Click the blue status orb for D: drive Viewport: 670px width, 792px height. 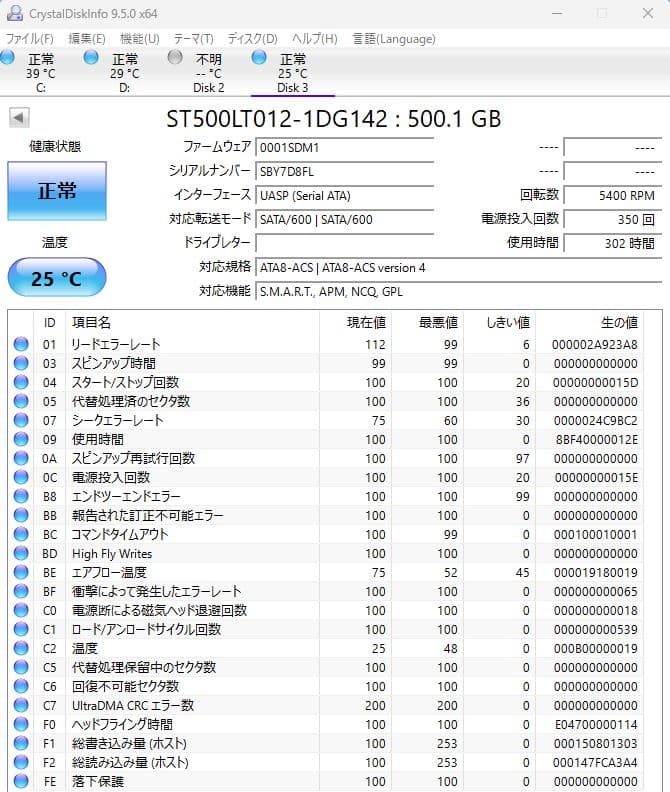tap(91, 58)
